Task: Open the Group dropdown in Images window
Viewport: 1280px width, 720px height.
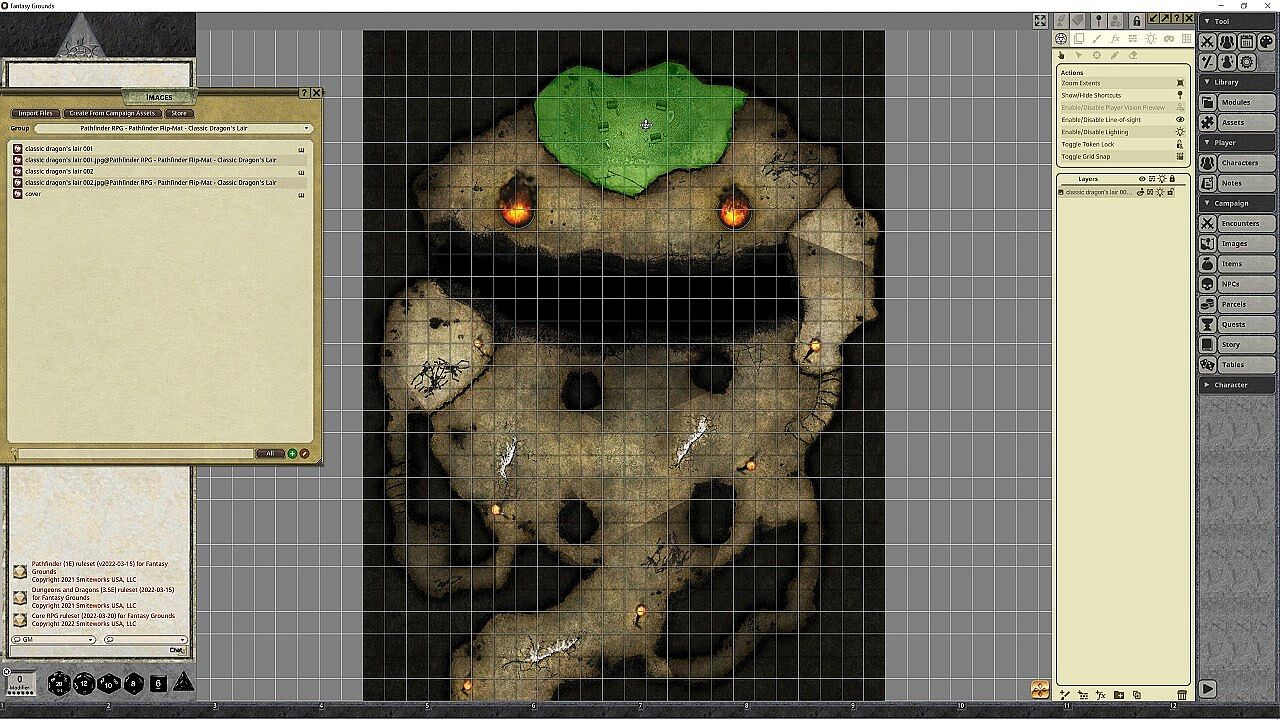Action: [174, 128]
